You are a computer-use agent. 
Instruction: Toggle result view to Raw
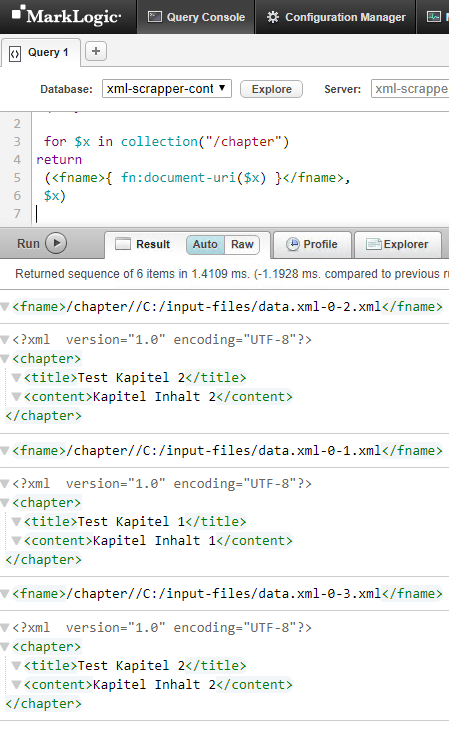click(x=242, y=244)
